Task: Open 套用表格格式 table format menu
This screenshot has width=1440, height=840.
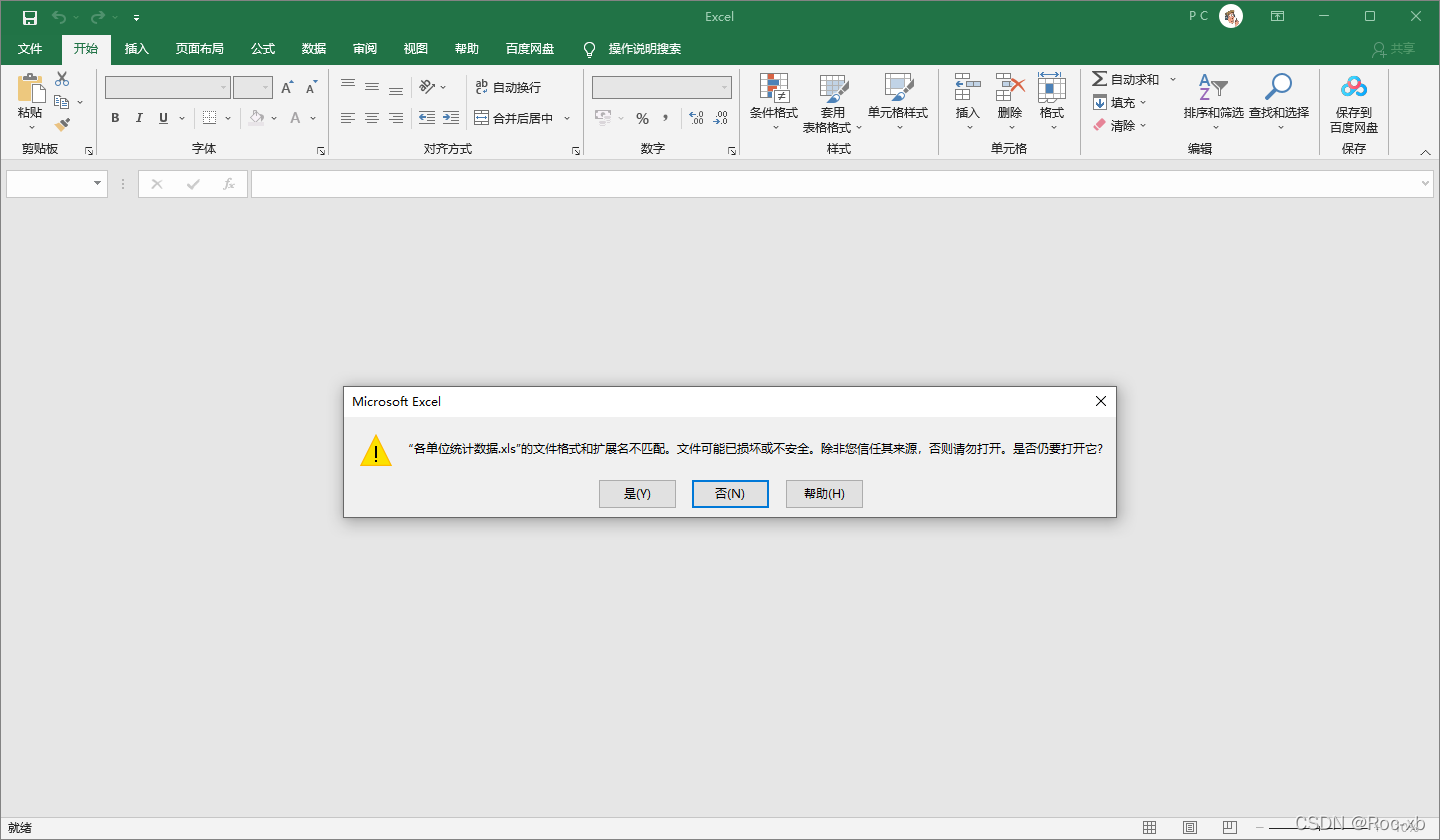Action: (x=832, y=102)
